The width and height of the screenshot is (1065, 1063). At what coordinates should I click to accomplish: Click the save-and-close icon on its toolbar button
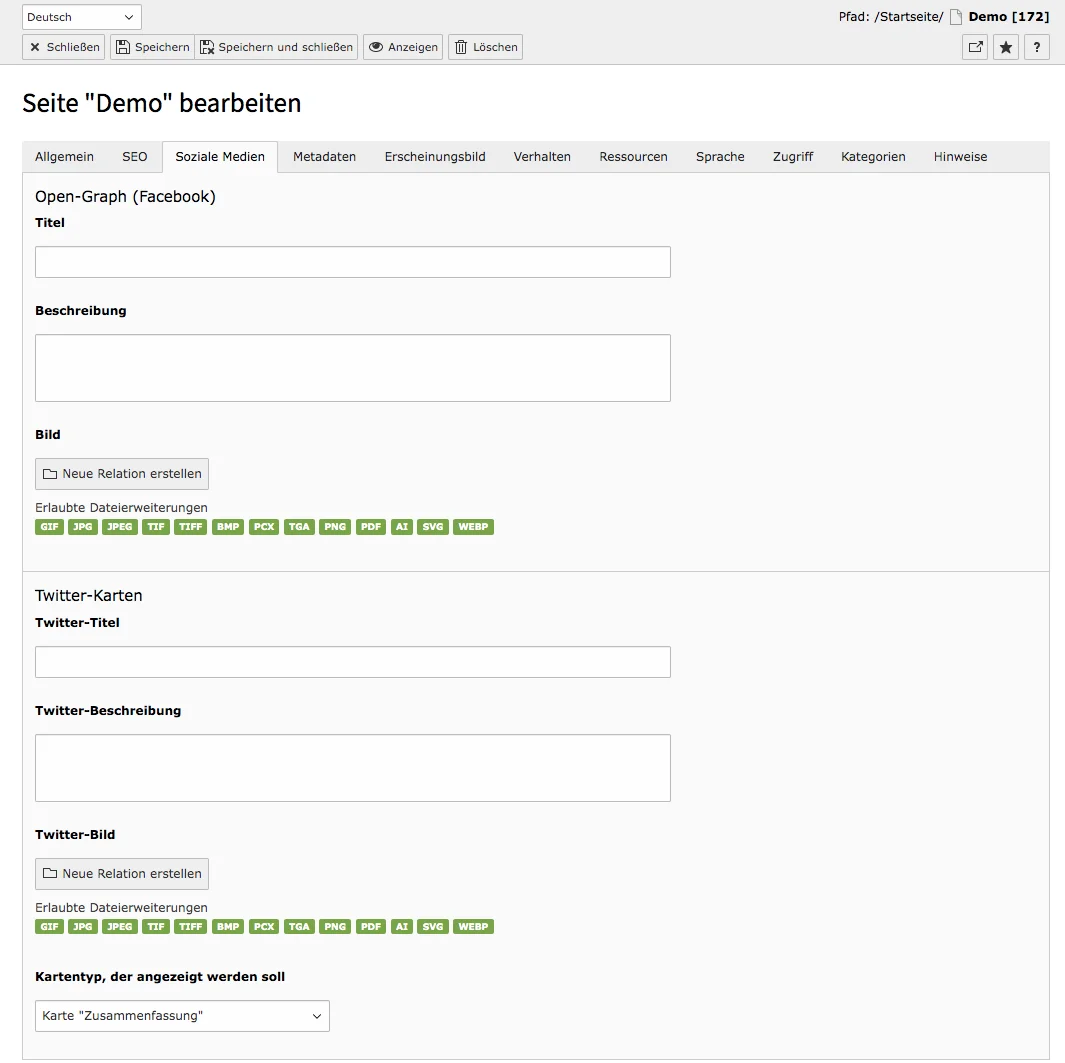point(206,46)
